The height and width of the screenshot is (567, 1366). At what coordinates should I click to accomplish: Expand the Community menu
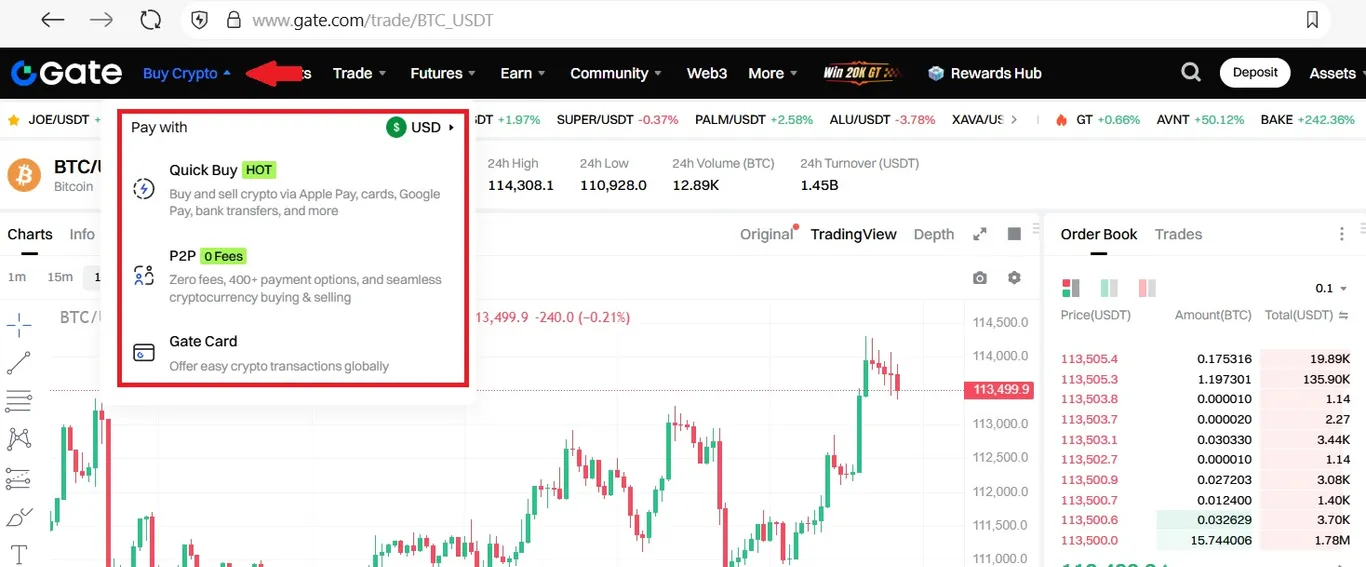click(616, 73)
